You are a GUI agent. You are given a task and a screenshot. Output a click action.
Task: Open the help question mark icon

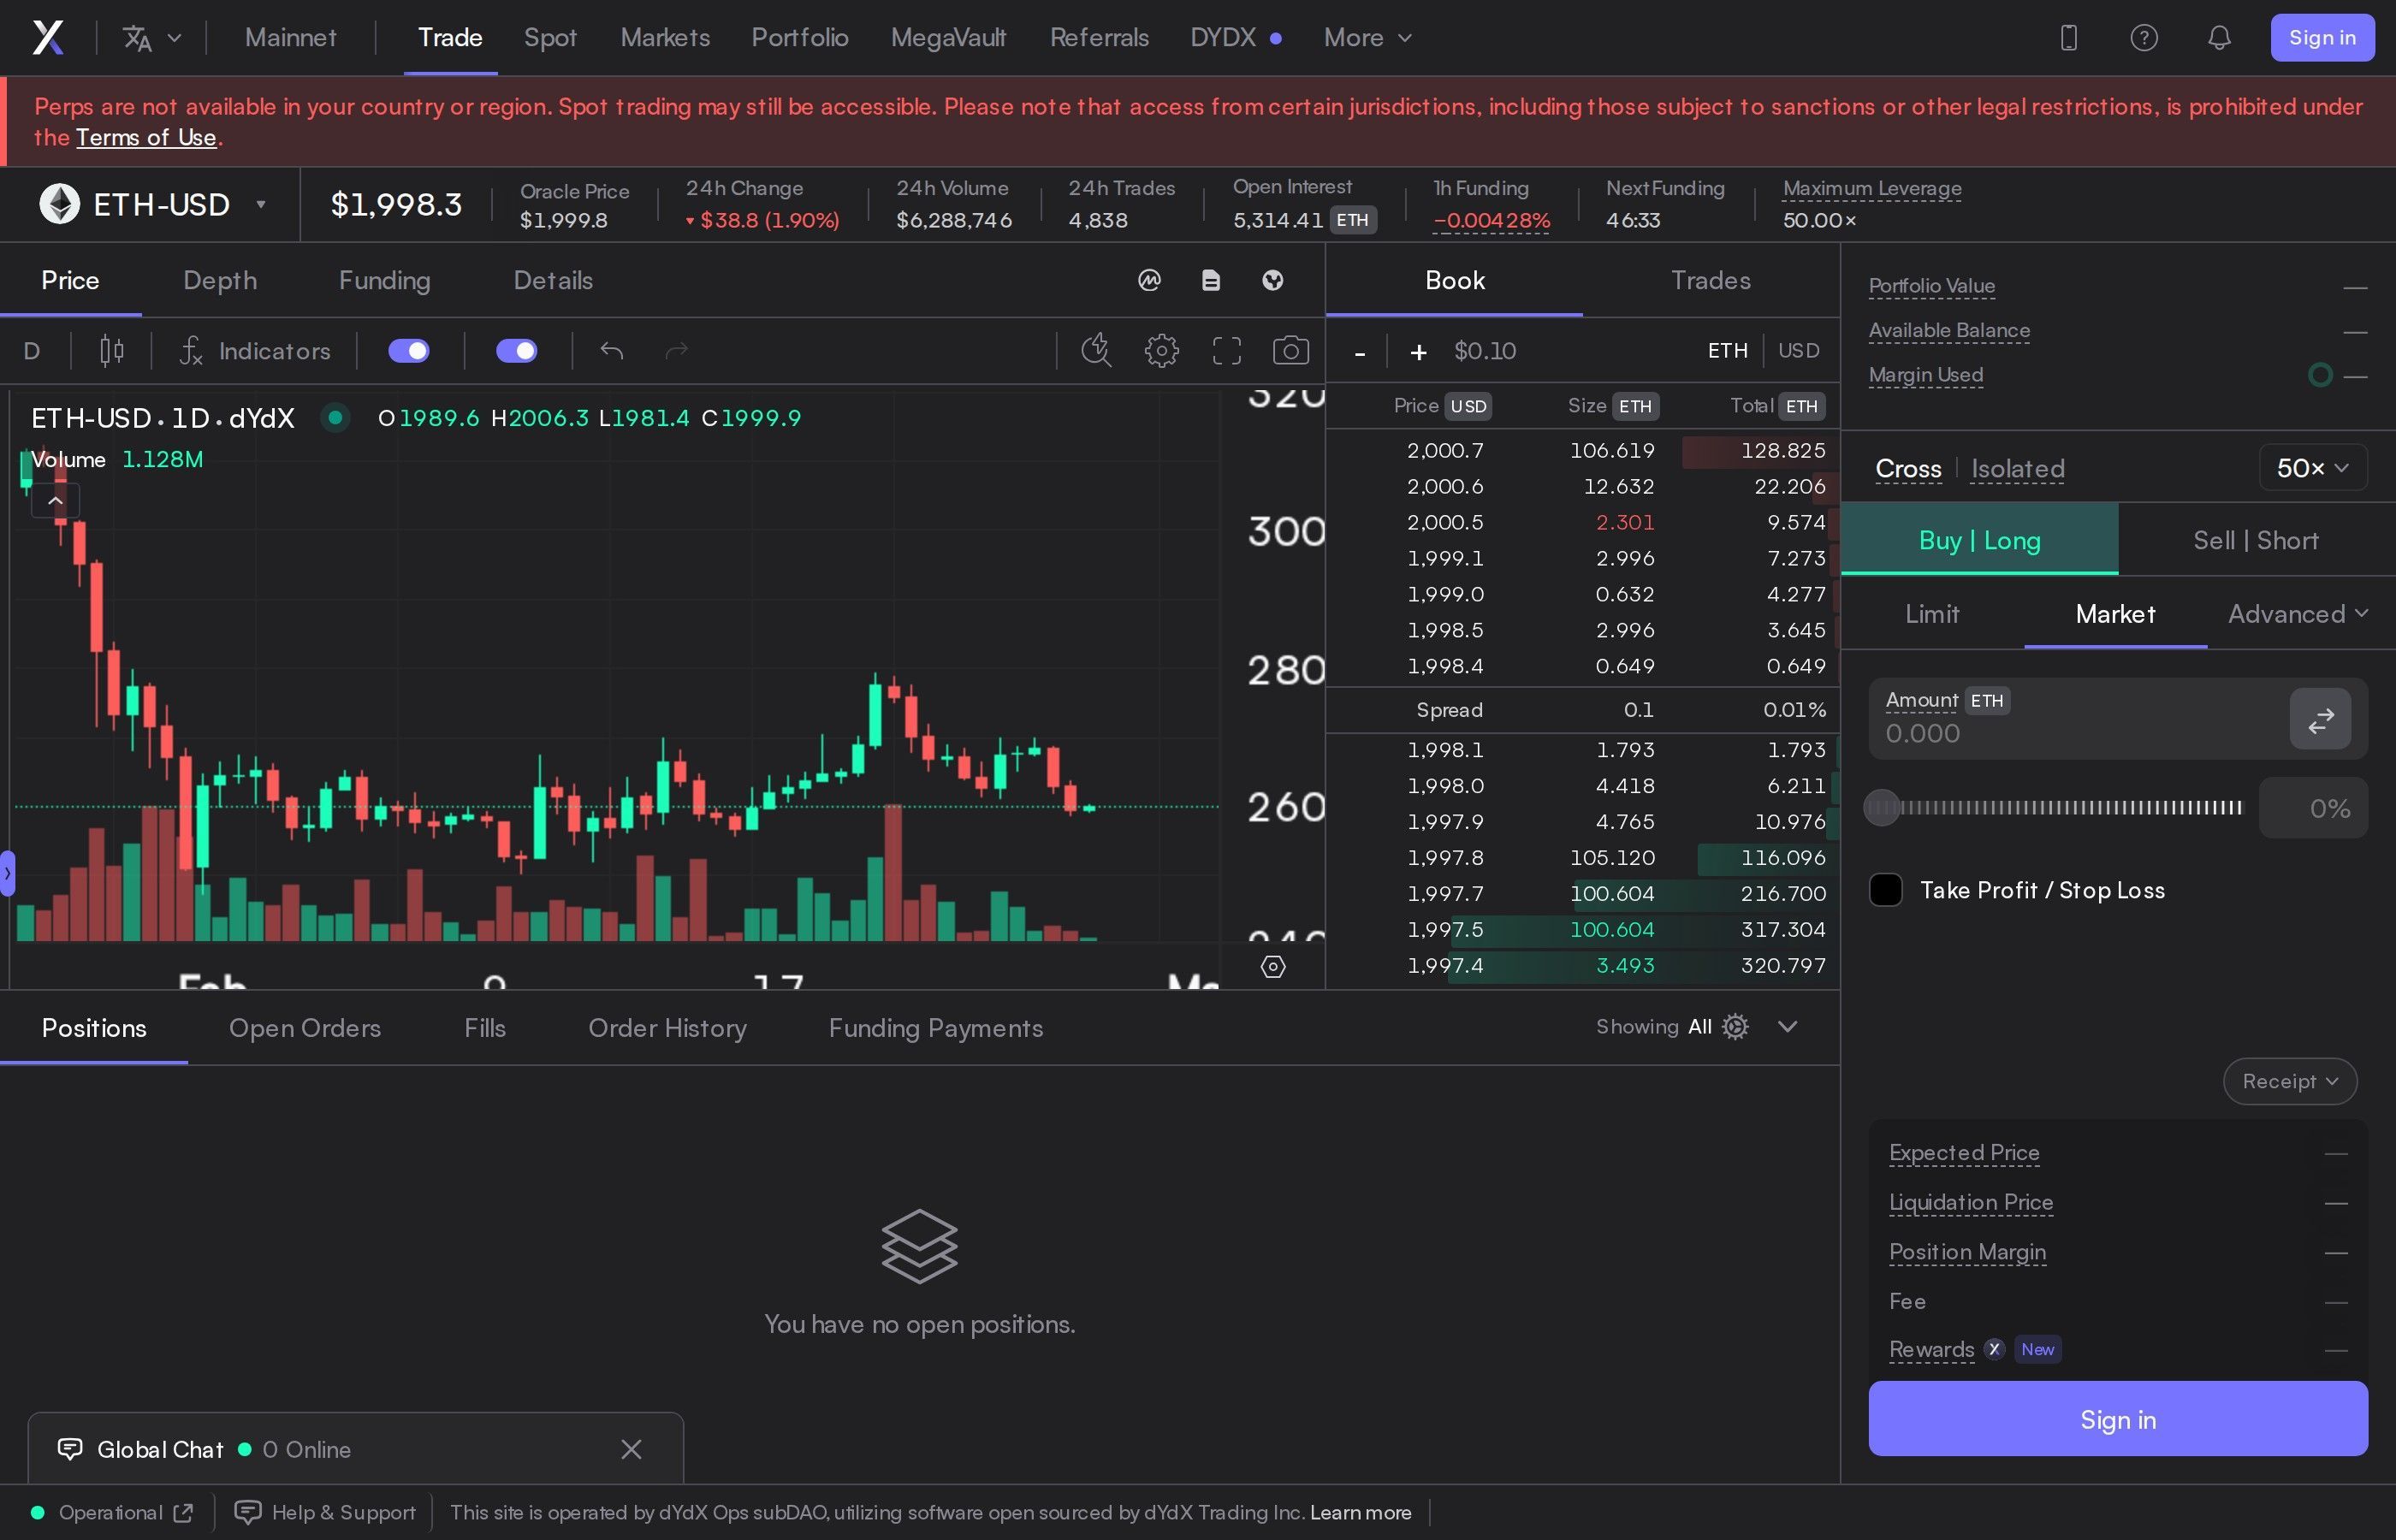(2143, 38)
